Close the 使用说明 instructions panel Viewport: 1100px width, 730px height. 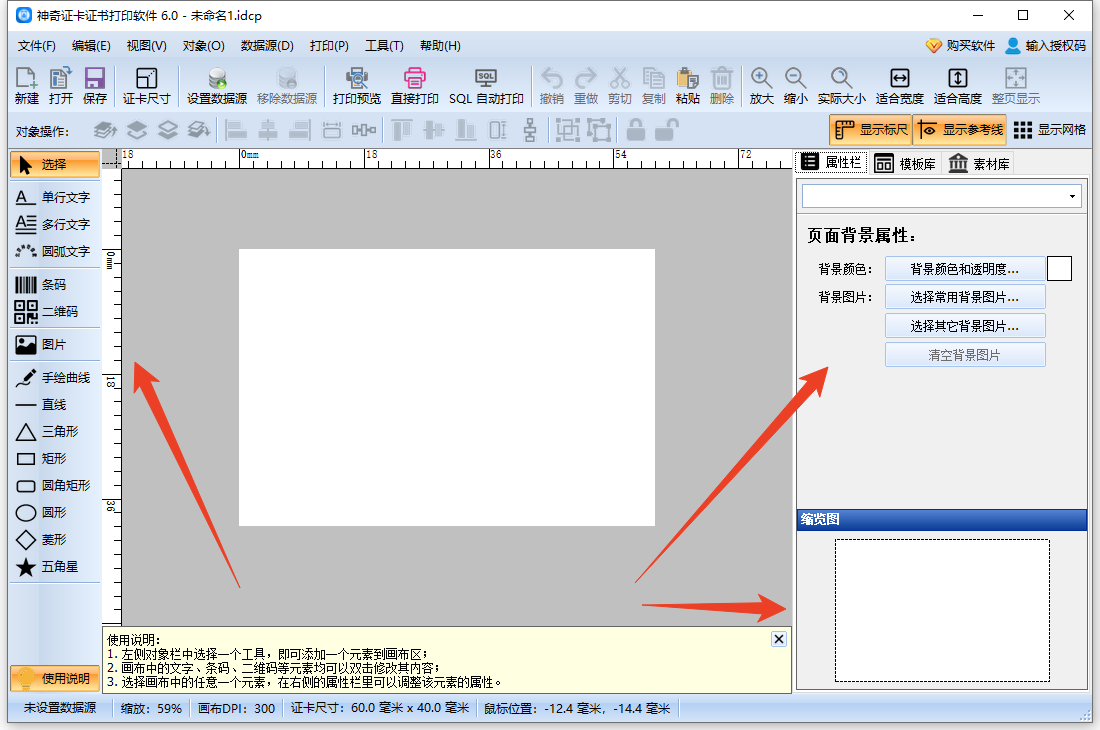(x=778, y=638)
